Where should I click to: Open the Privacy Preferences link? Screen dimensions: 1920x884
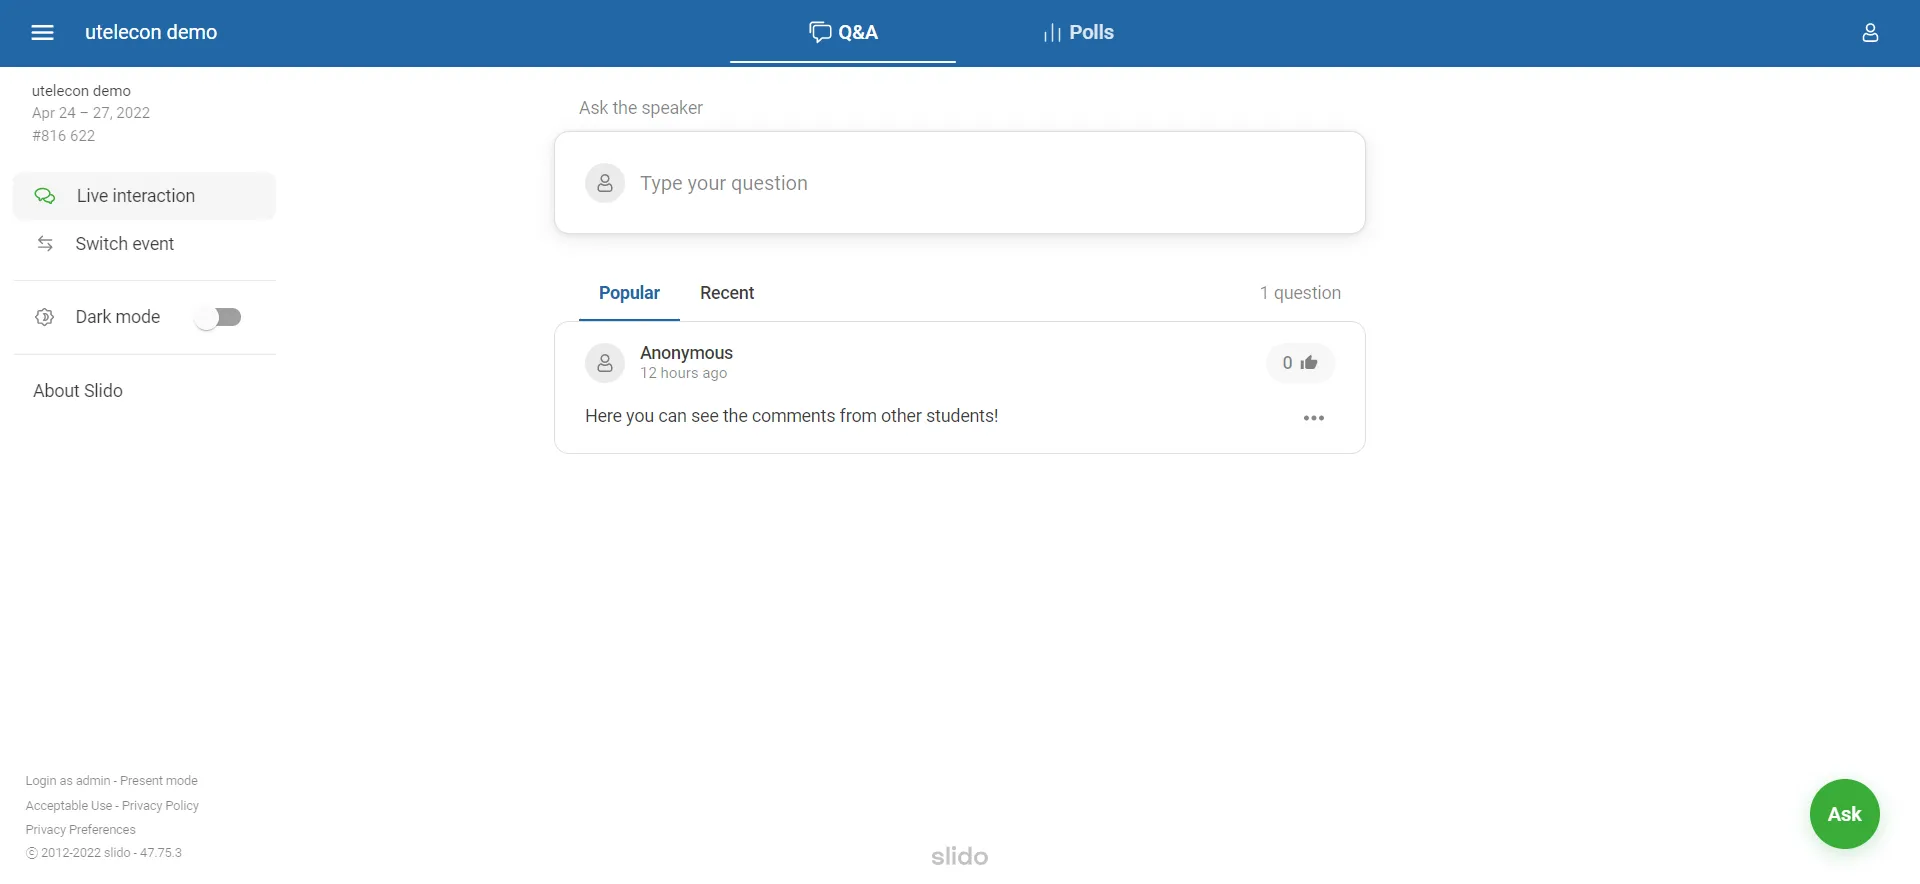pyautogui.click(x=81, y=830)
